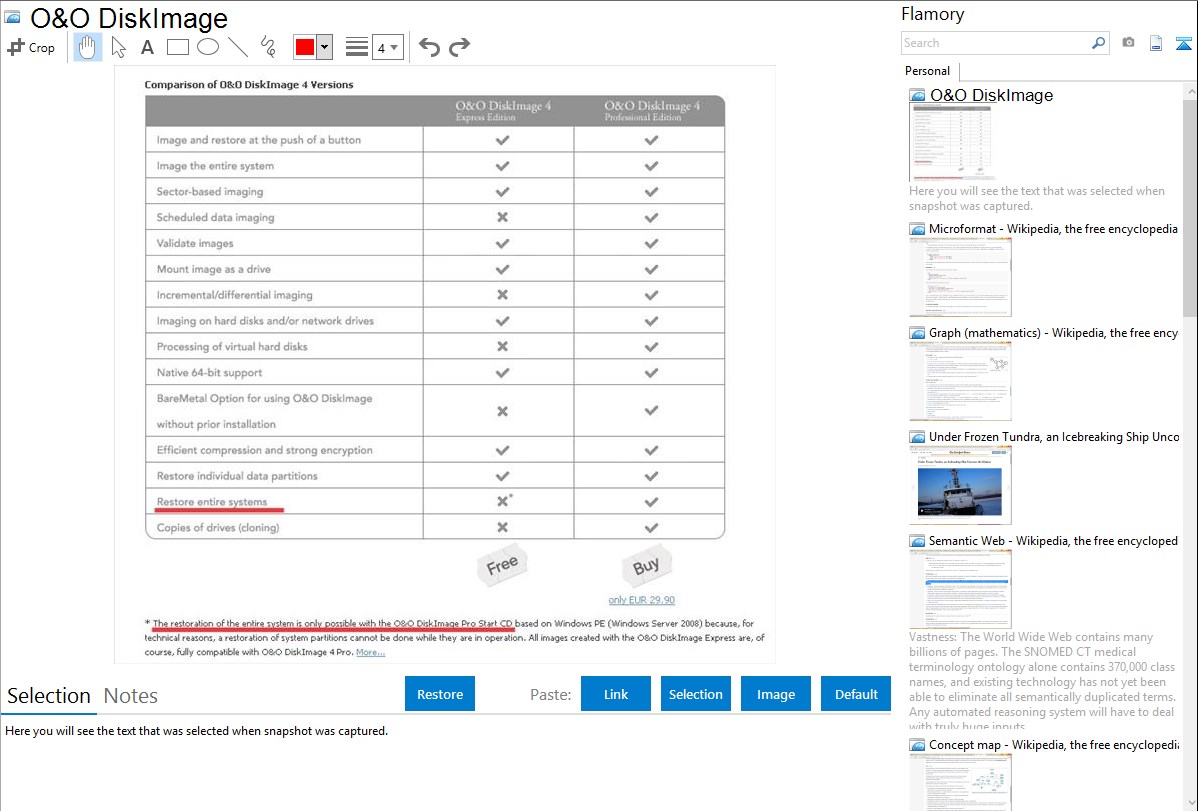The width and height of the screenshot is (1198, 811).
Task: Pick the rectangle shape tool
Action: [x=178, y=47]
